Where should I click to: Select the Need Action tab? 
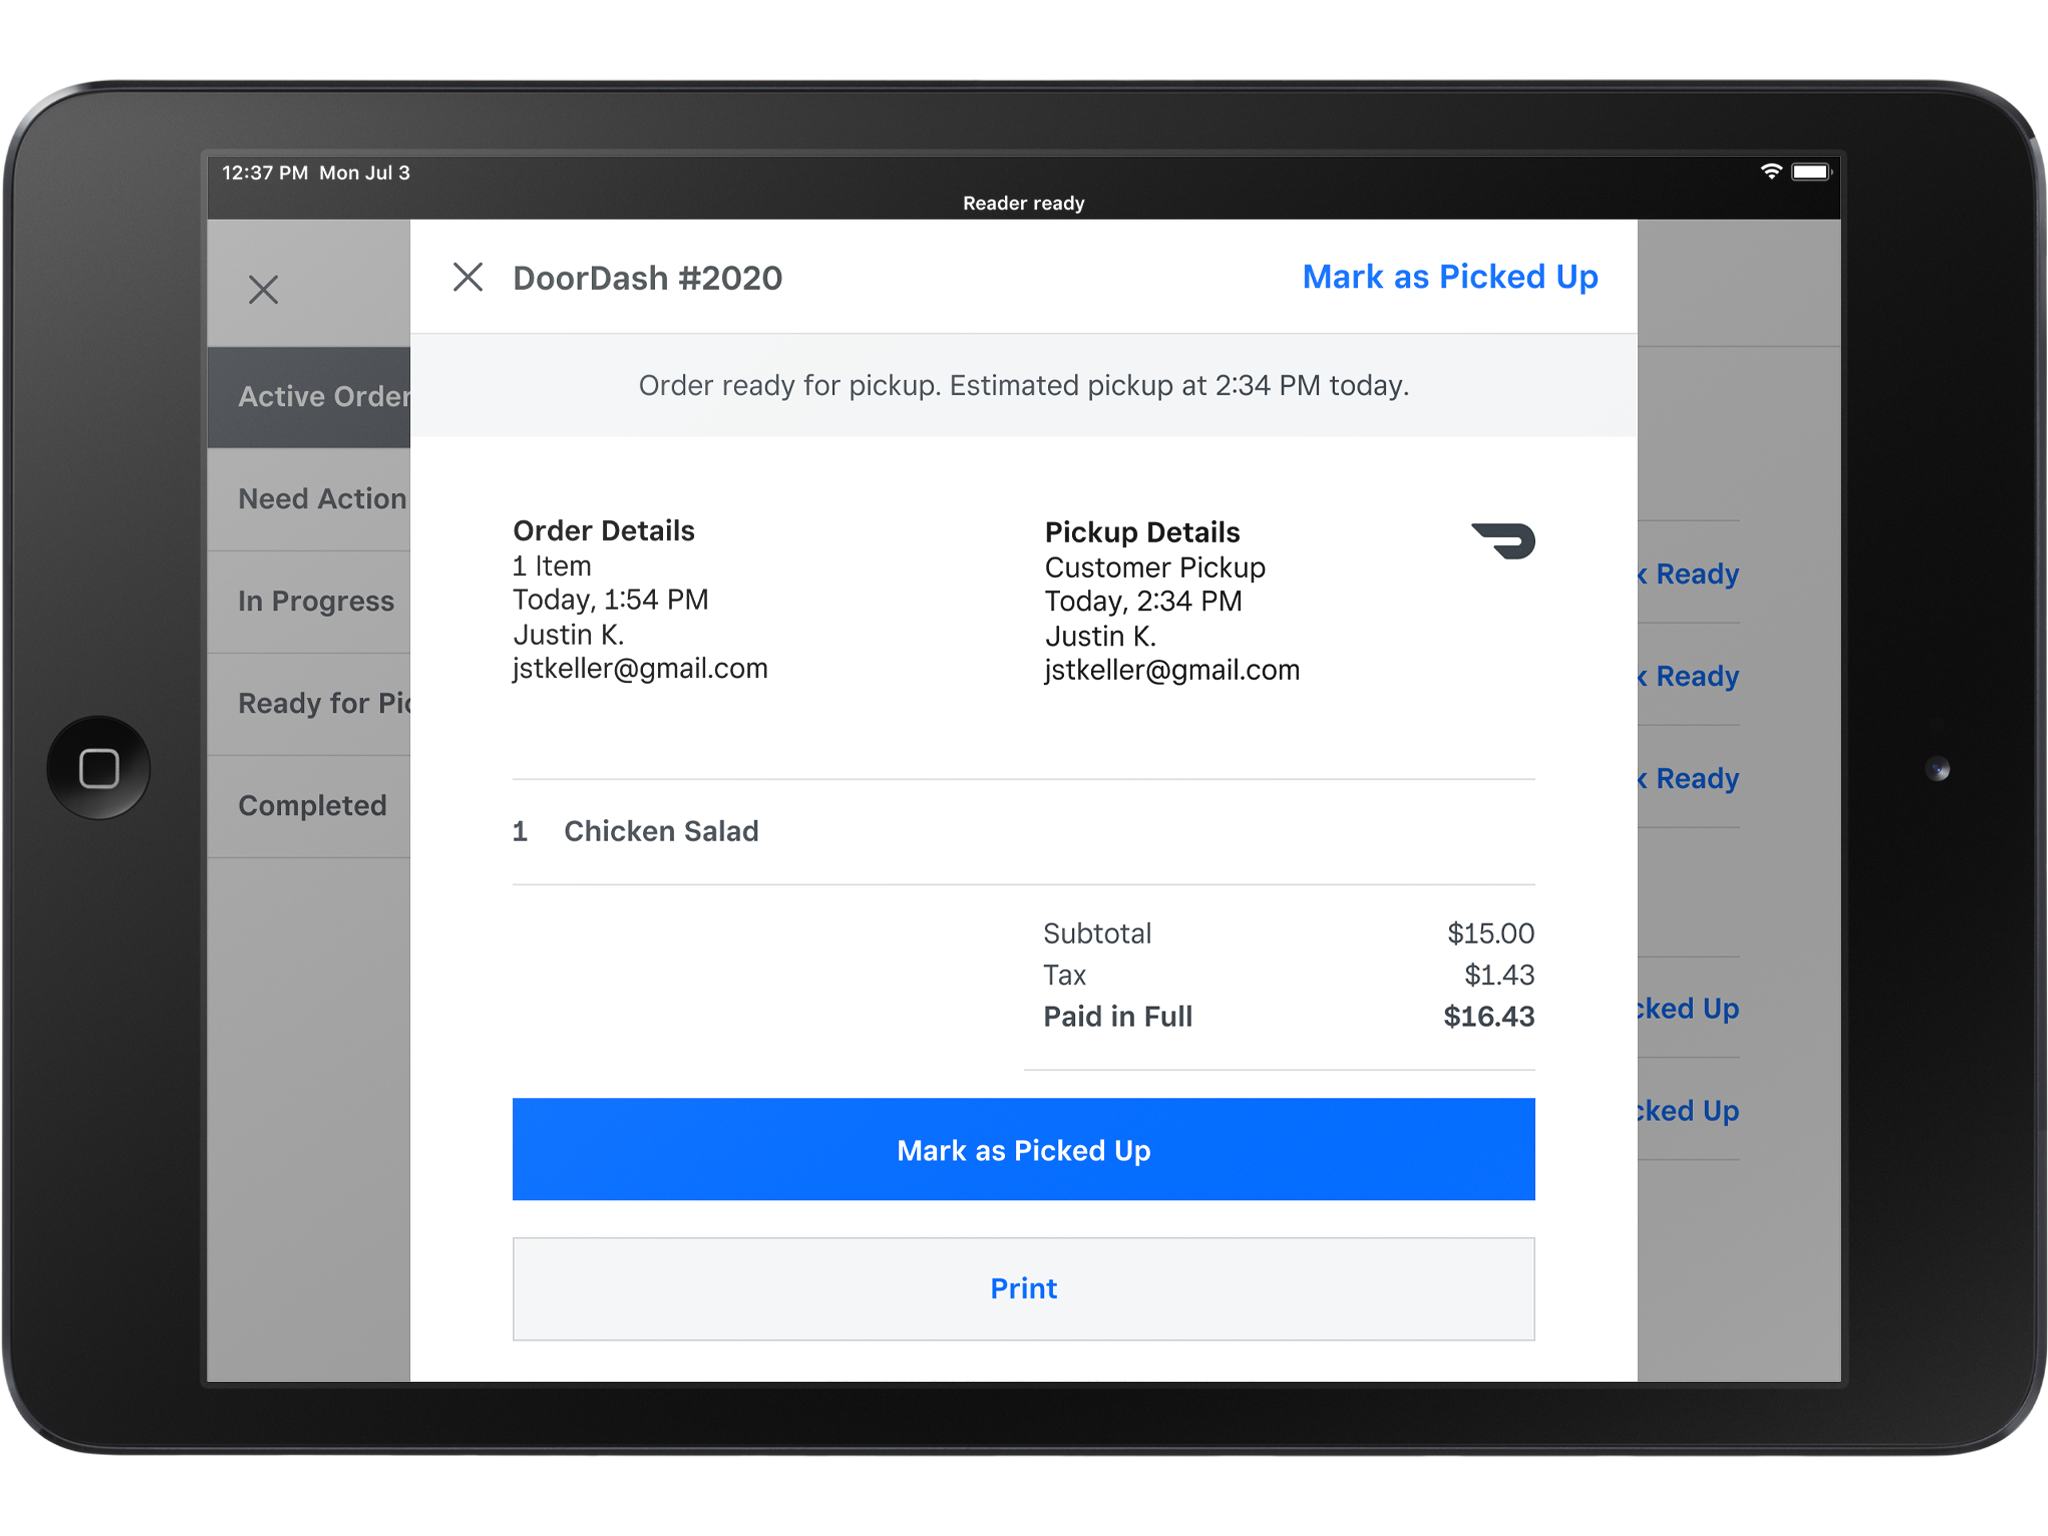coord(309,499)
